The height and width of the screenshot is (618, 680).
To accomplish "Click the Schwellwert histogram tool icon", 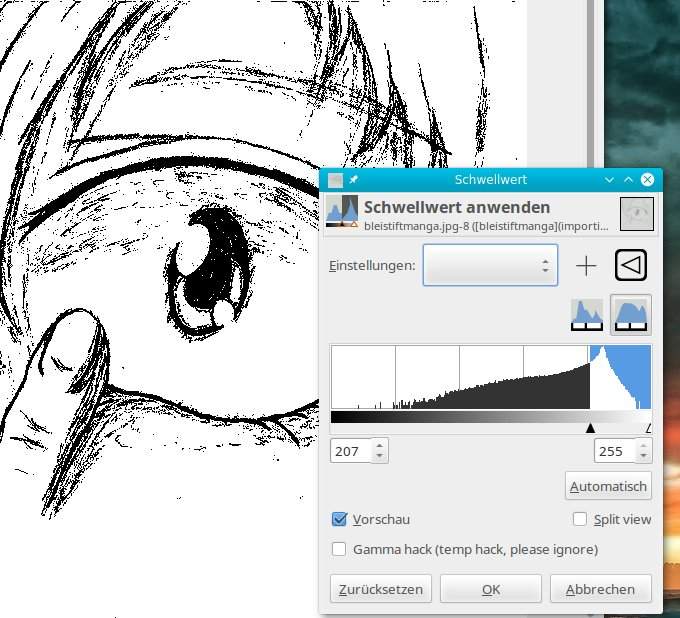I will [x=342, y=213].
